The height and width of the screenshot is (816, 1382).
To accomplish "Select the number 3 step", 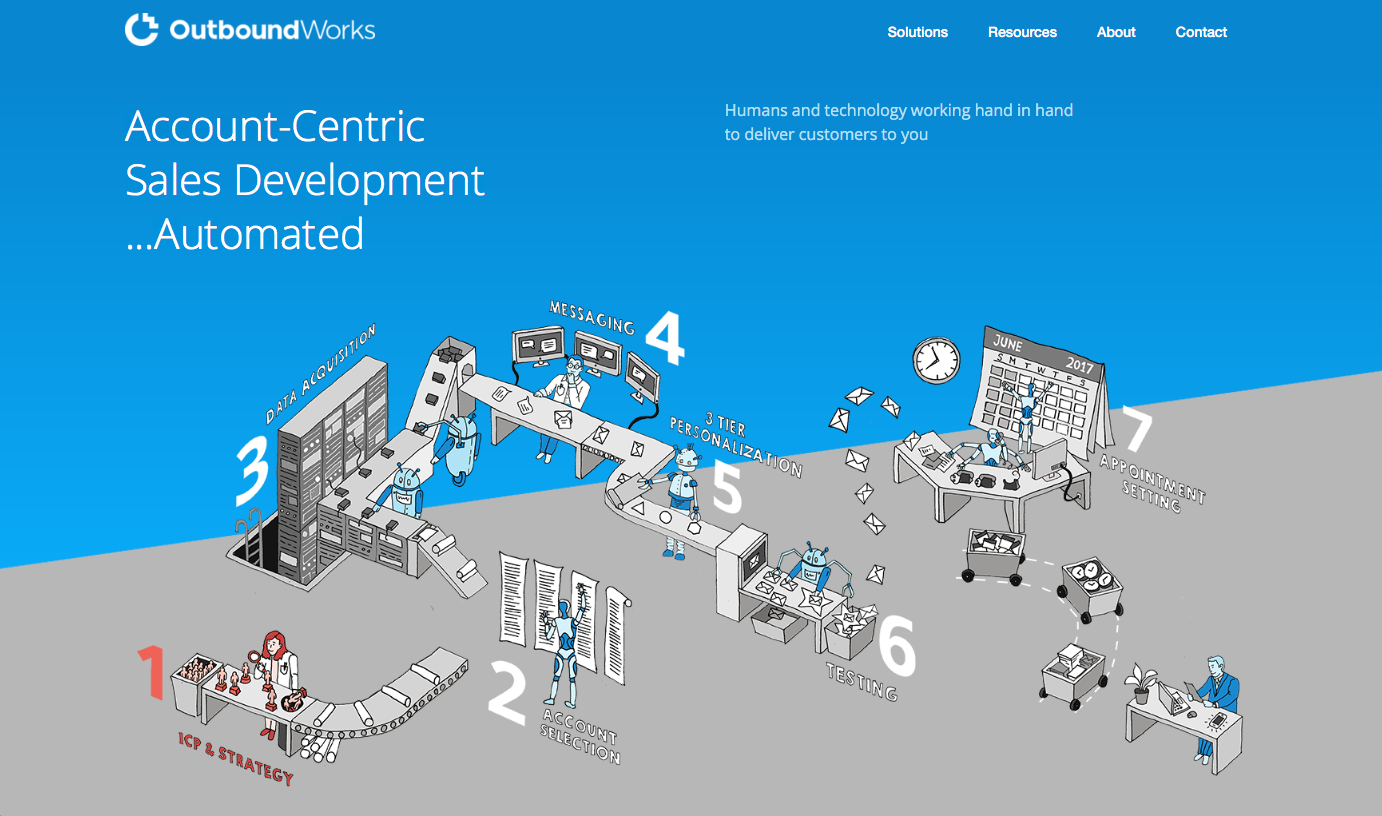I will click(x=252, y=470).
